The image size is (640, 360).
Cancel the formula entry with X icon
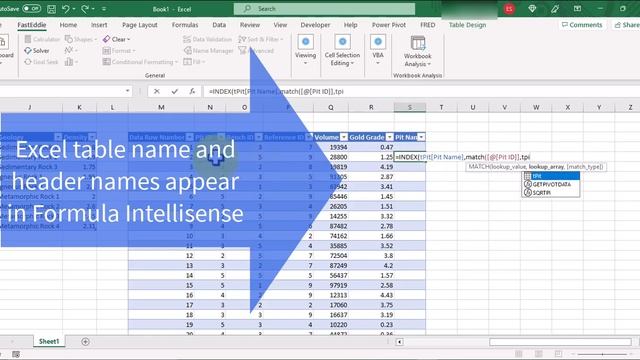157,91
